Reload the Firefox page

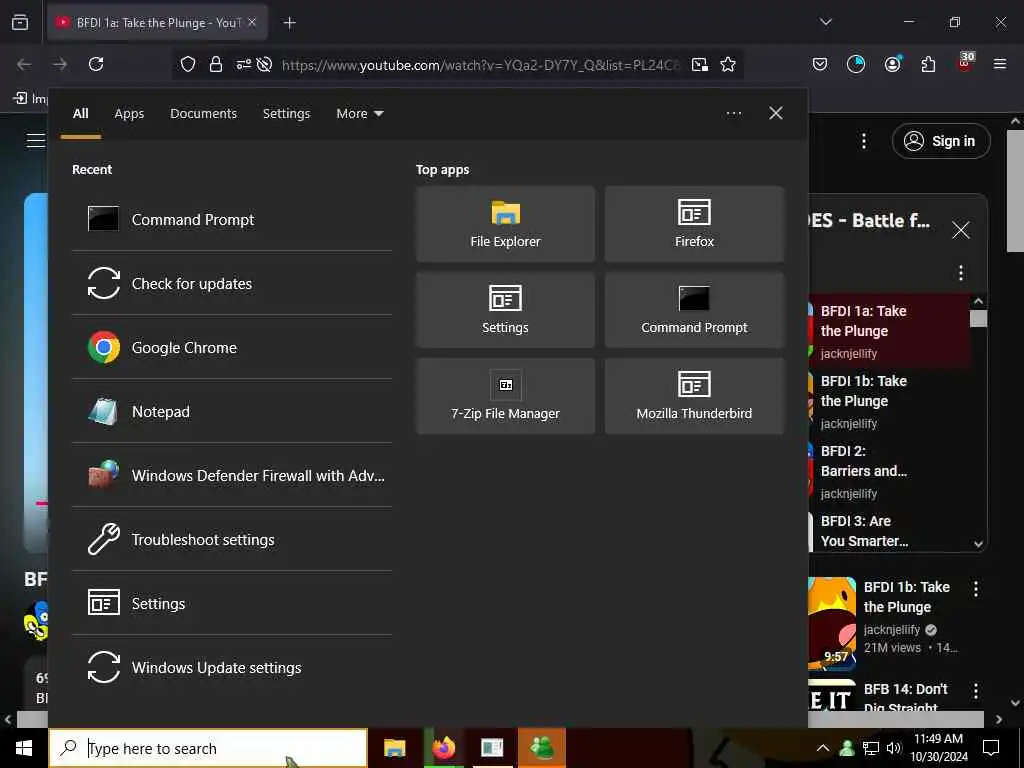coord(96,64)
